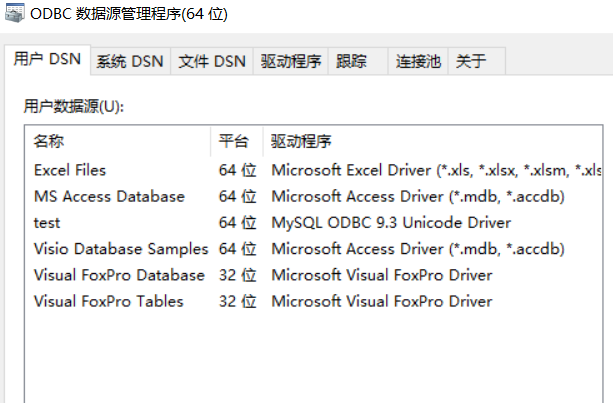Click 64 位 cell of Excel Files row

tap(237, 170)
